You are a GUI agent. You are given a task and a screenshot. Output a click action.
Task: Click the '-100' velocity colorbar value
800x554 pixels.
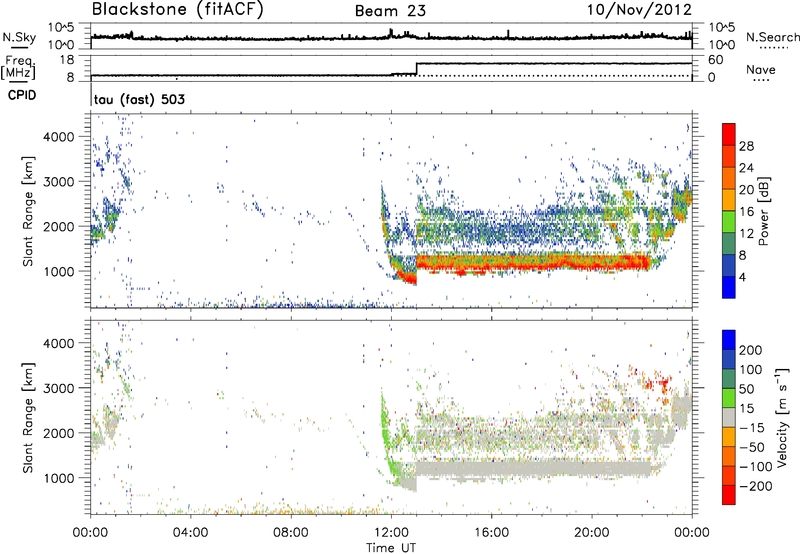756,467
